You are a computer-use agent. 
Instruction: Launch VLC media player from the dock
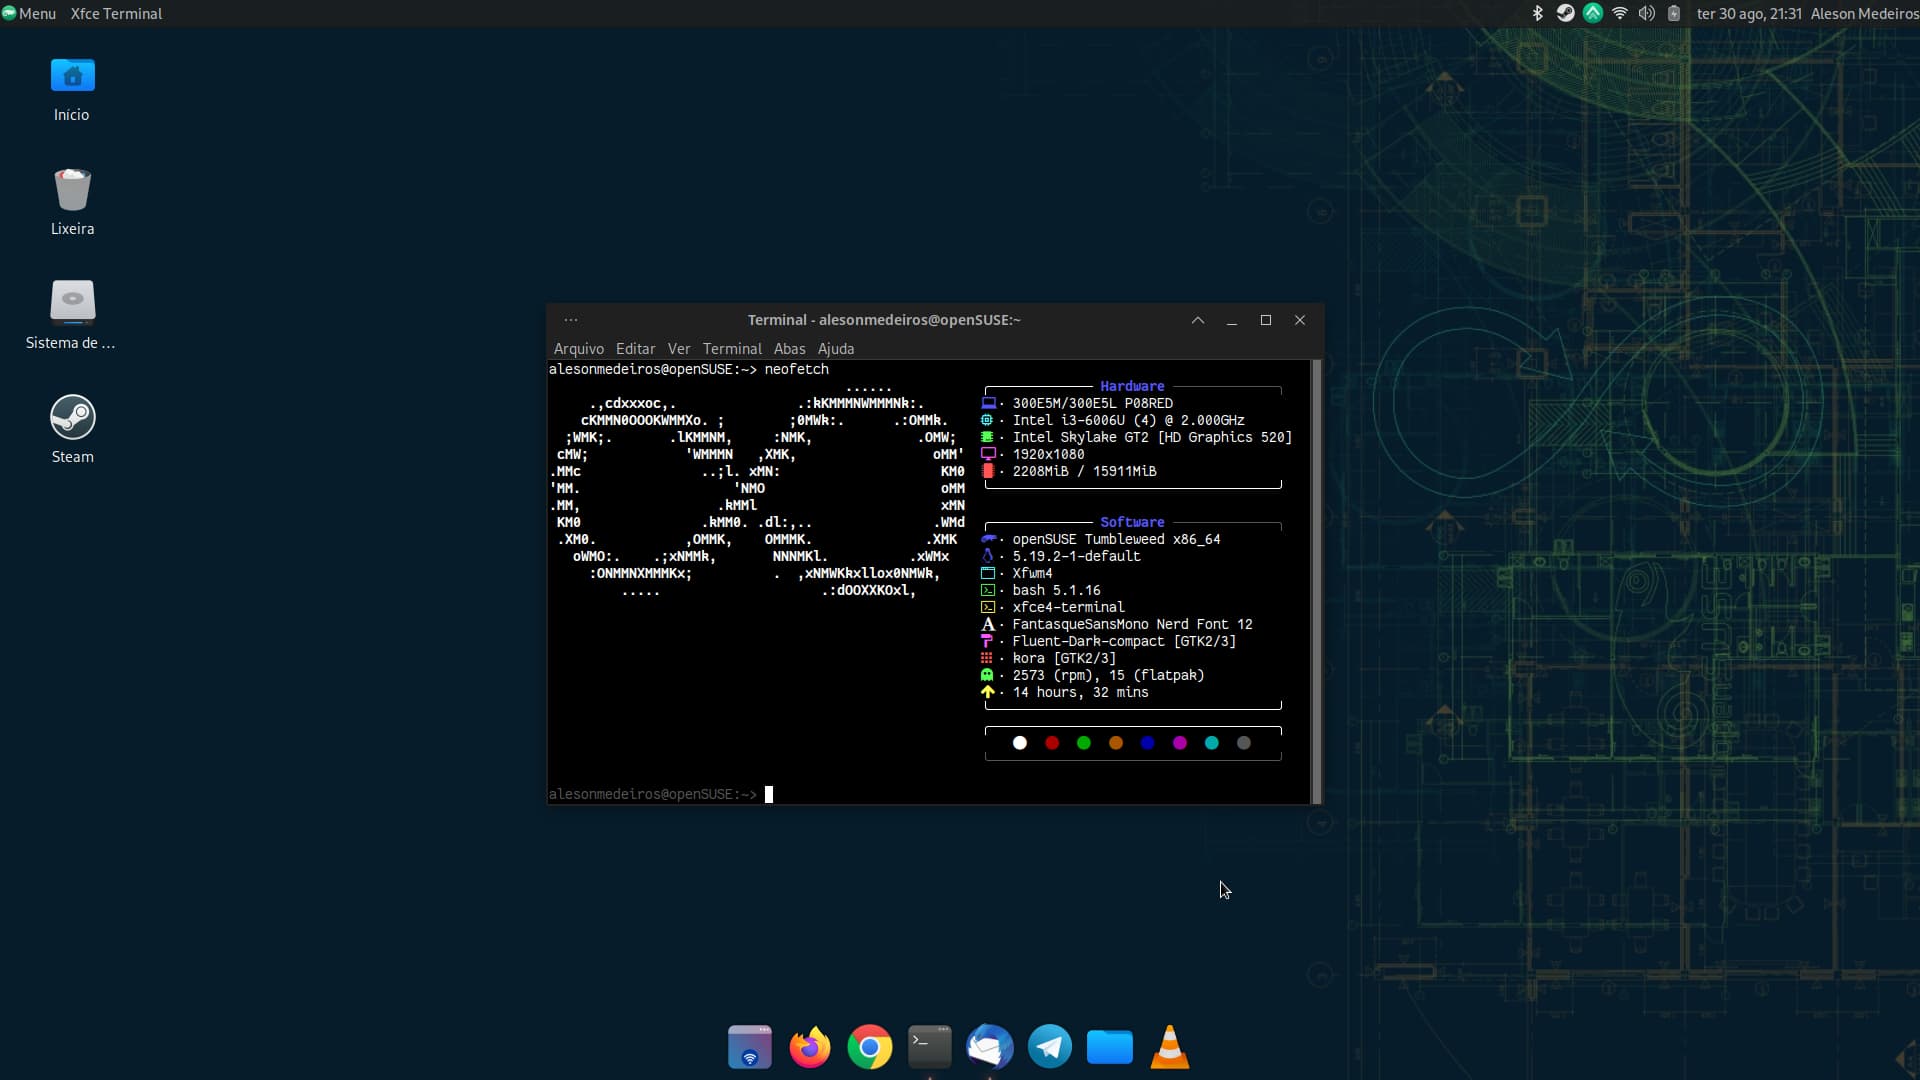point(1170,1047)
